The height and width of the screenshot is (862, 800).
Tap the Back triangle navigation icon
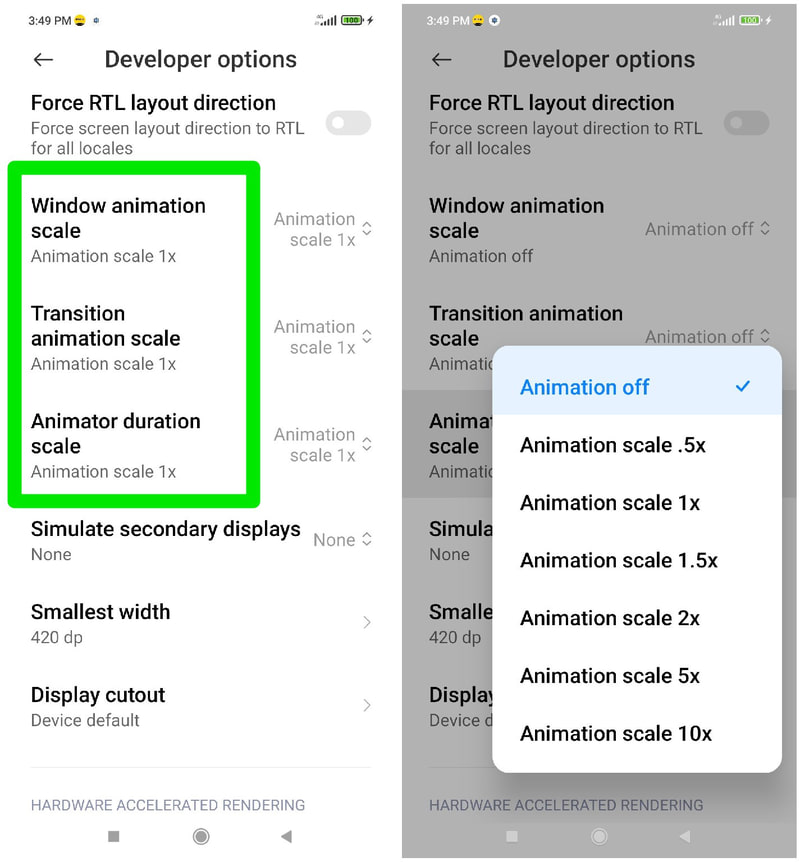point(287,837)
